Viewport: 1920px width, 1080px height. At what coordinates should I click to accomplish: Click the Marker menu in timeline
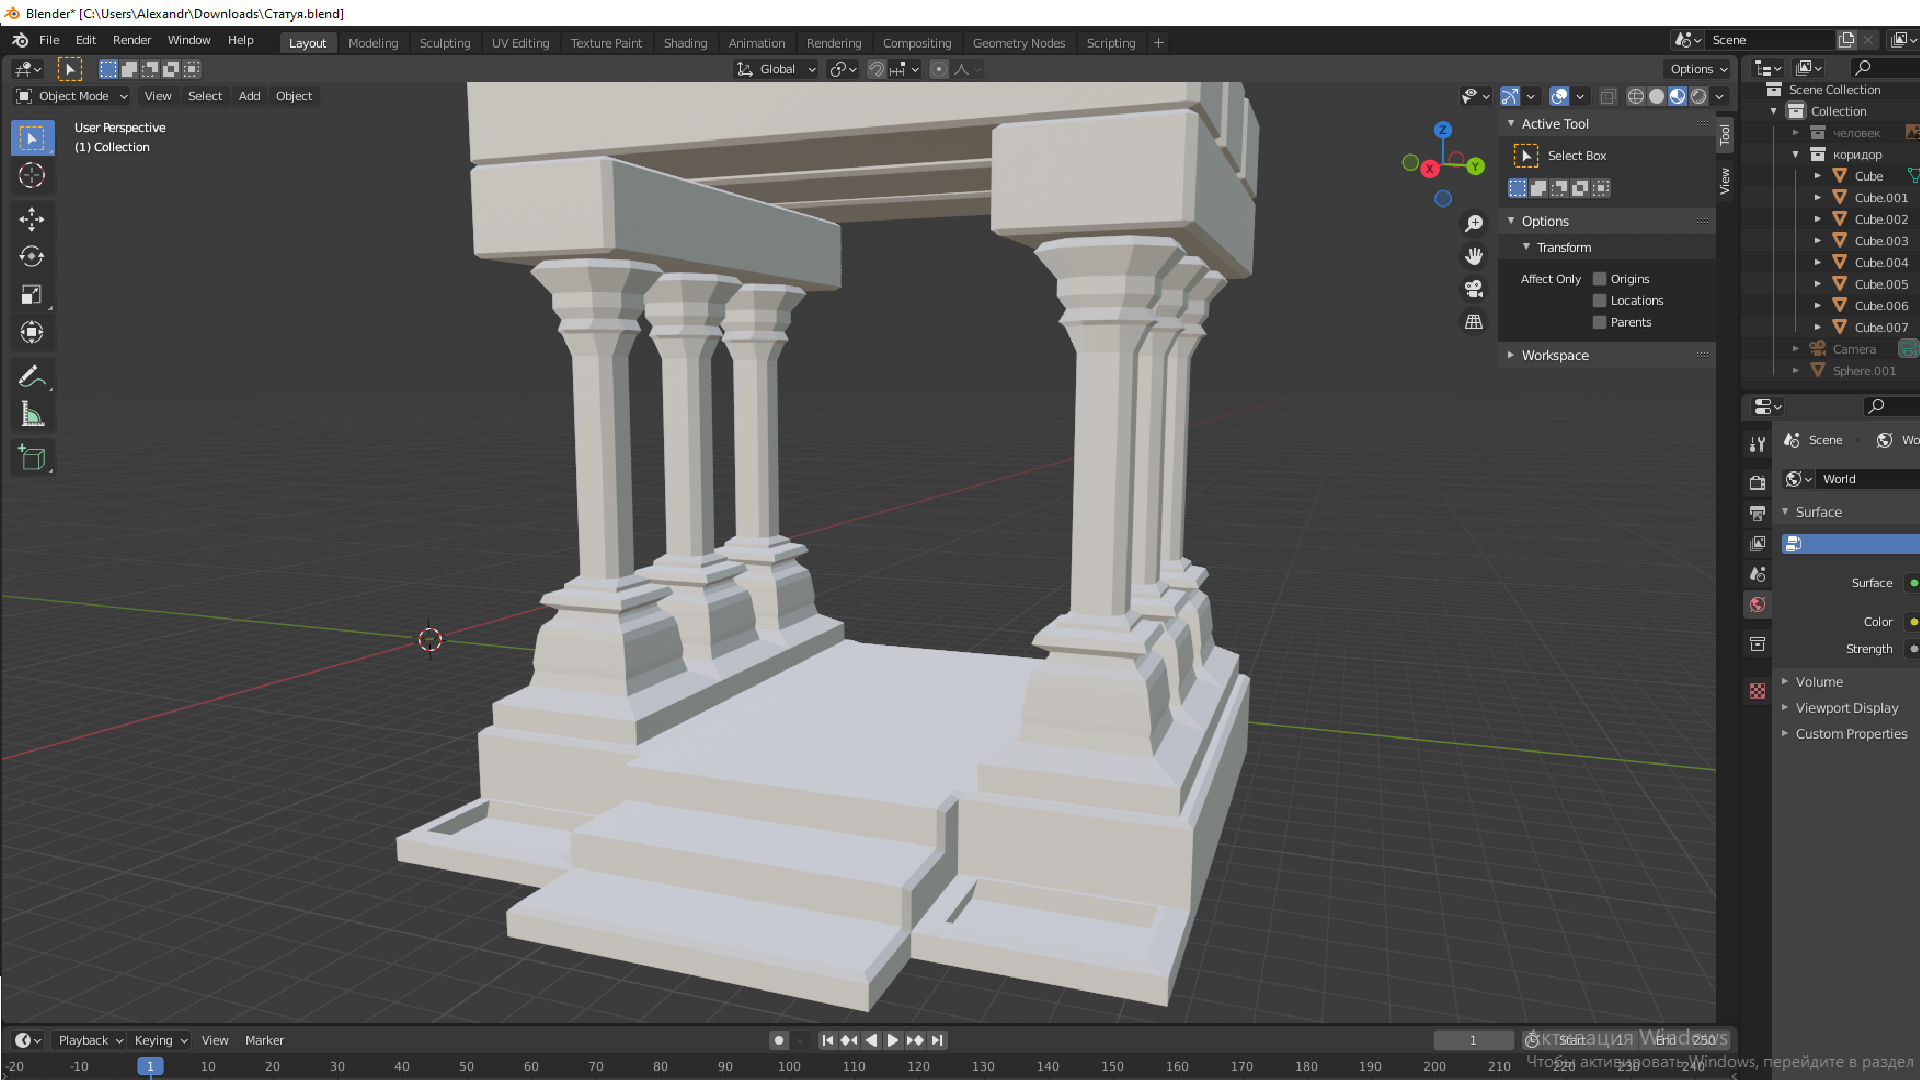[x=264, y=1041]
